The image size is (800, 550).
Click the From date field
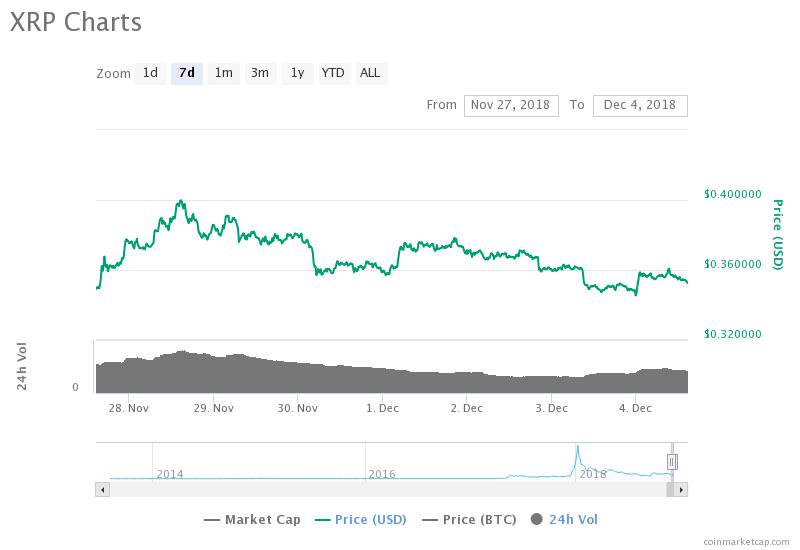510,105
